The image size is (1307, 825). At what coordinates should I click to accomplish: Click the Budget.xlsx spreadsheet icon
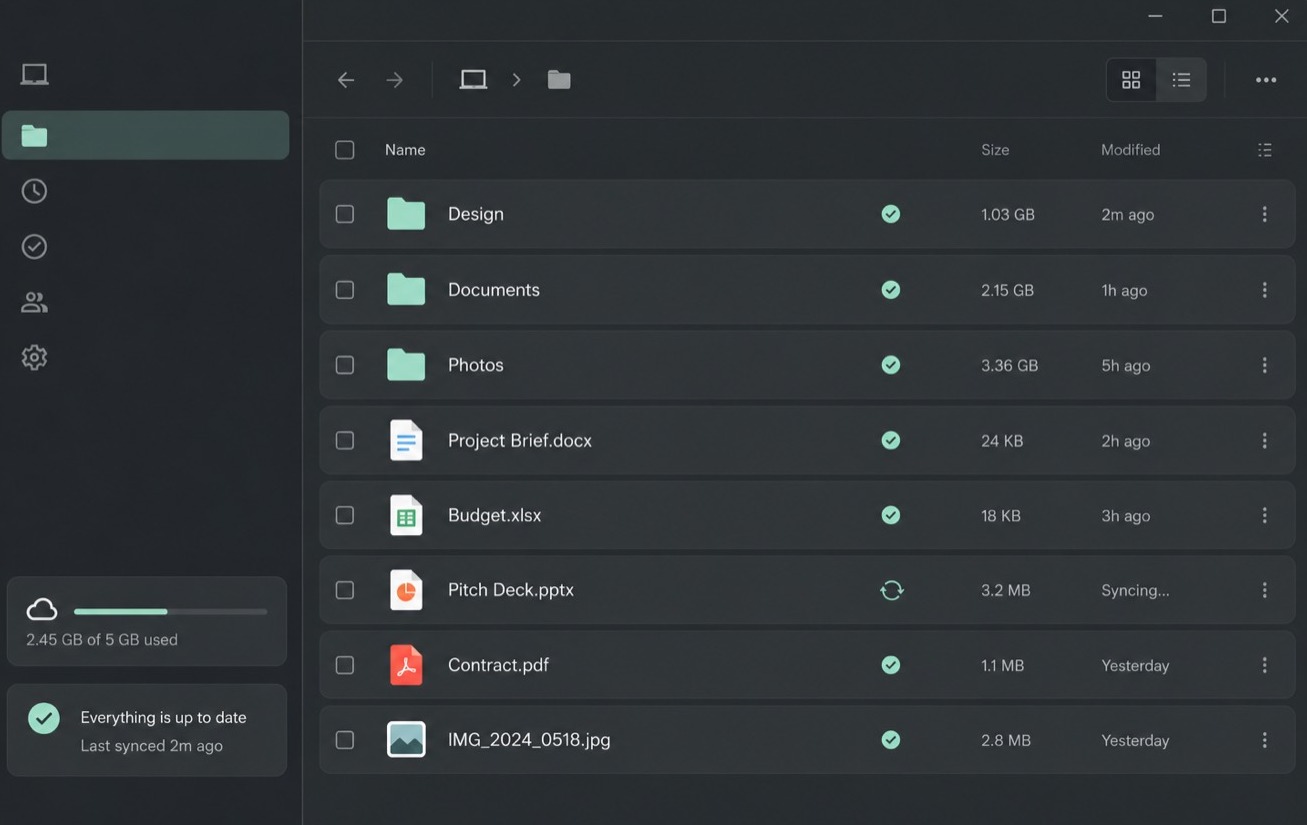tap(406, 515)
